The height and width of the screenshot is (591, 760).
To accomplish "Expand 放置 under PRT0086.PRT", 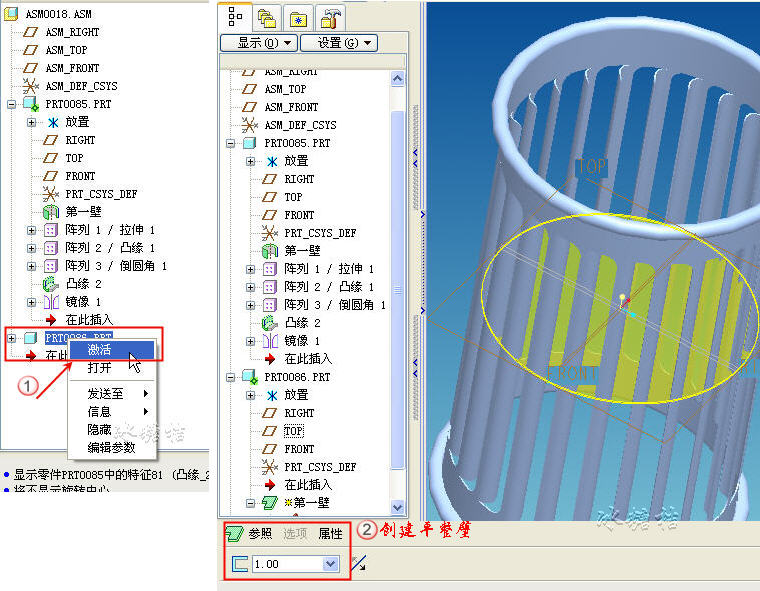I will pos(251,396).
